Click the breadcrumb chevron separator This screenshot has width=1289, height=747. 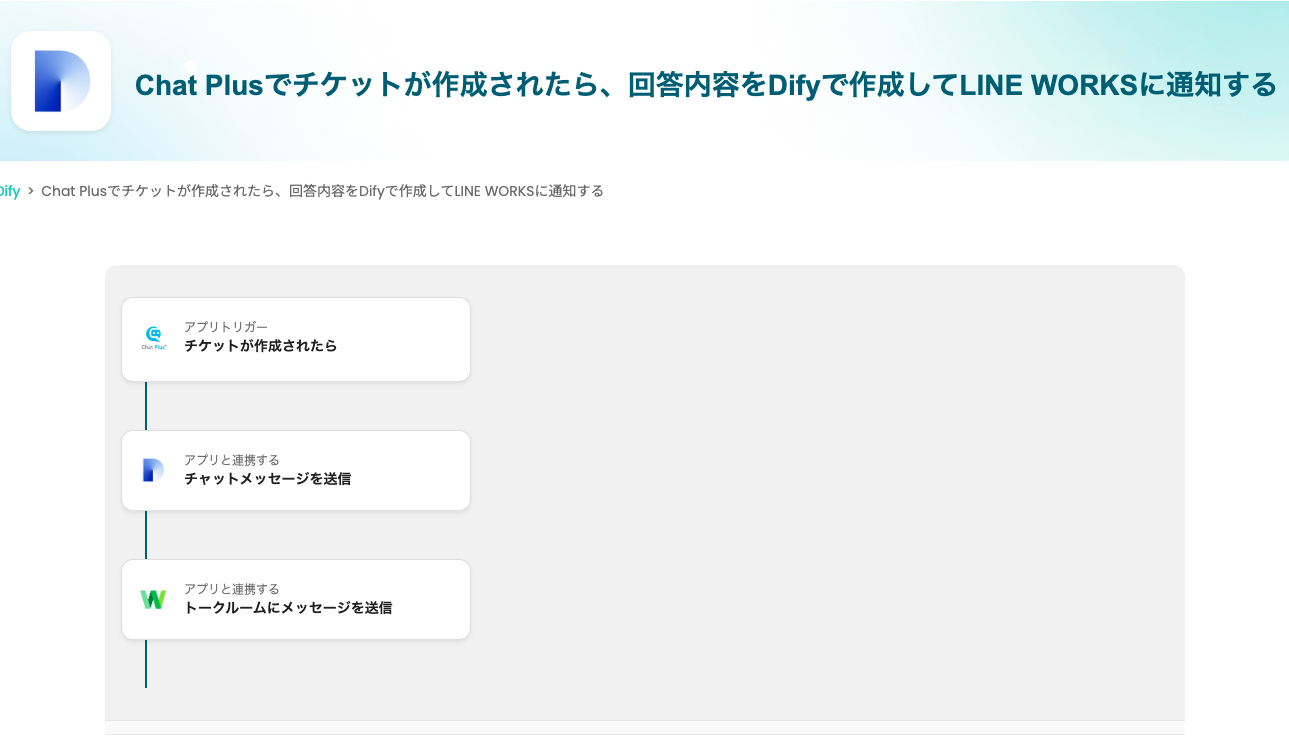31,191
